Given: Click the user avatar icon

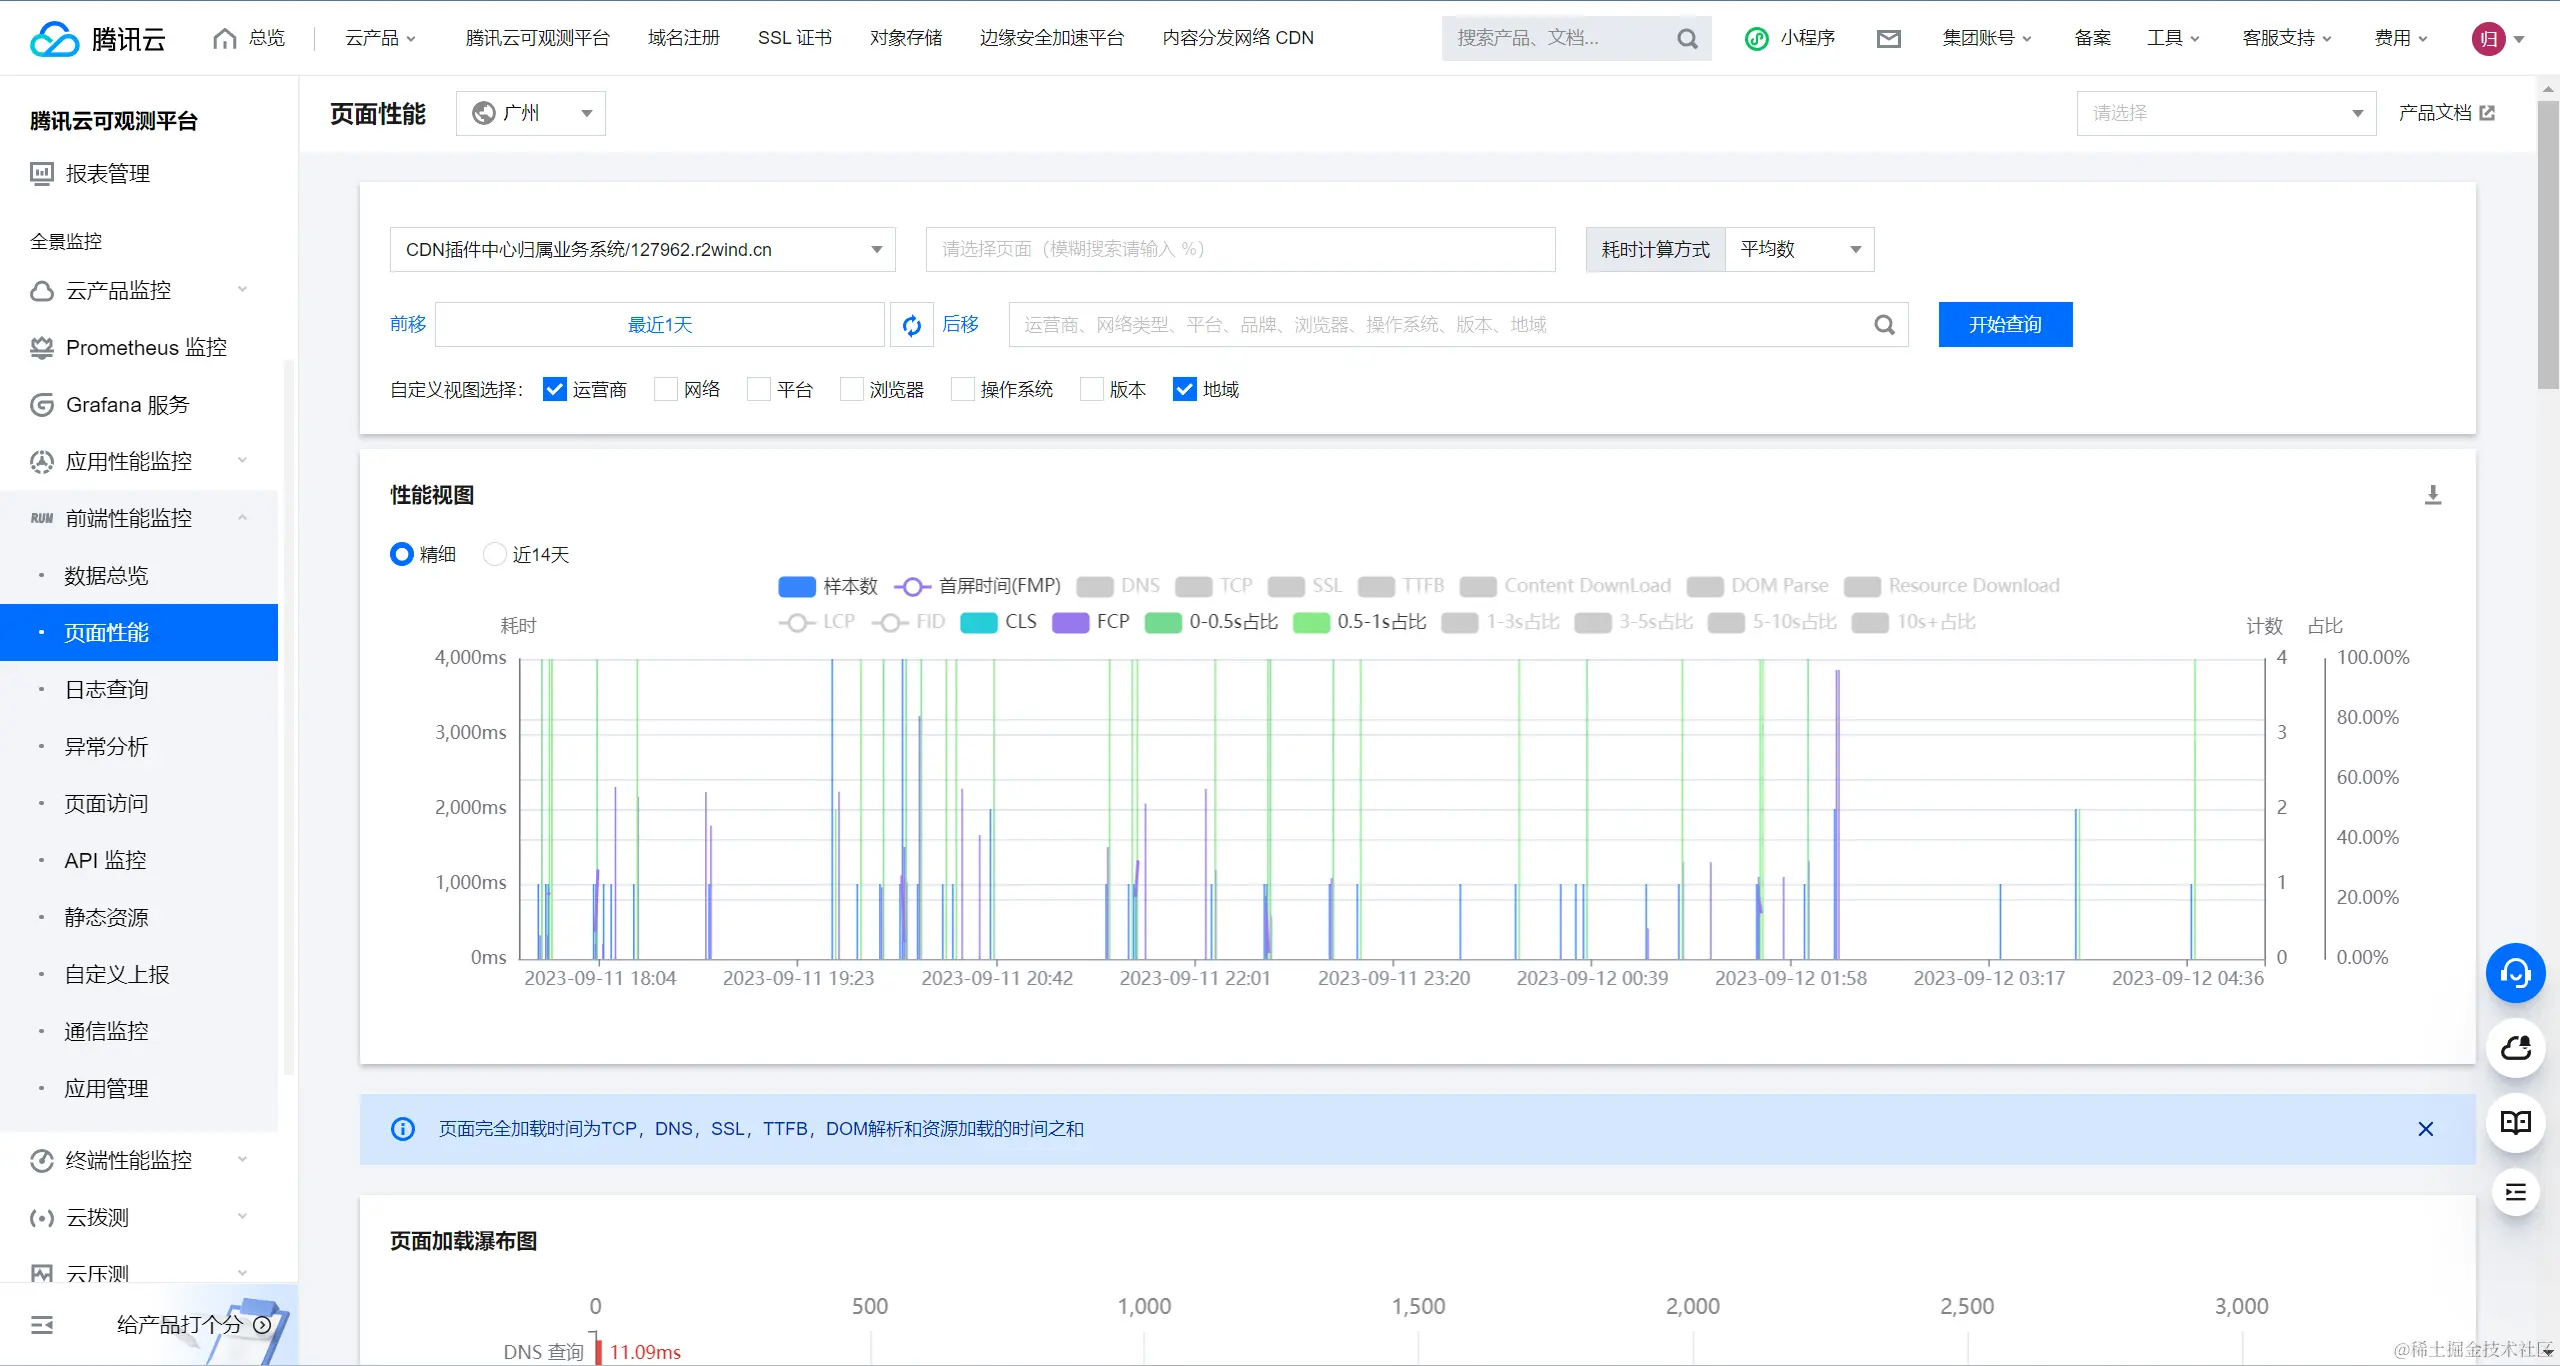Looking at the screenshot, I should [2488, 39].
